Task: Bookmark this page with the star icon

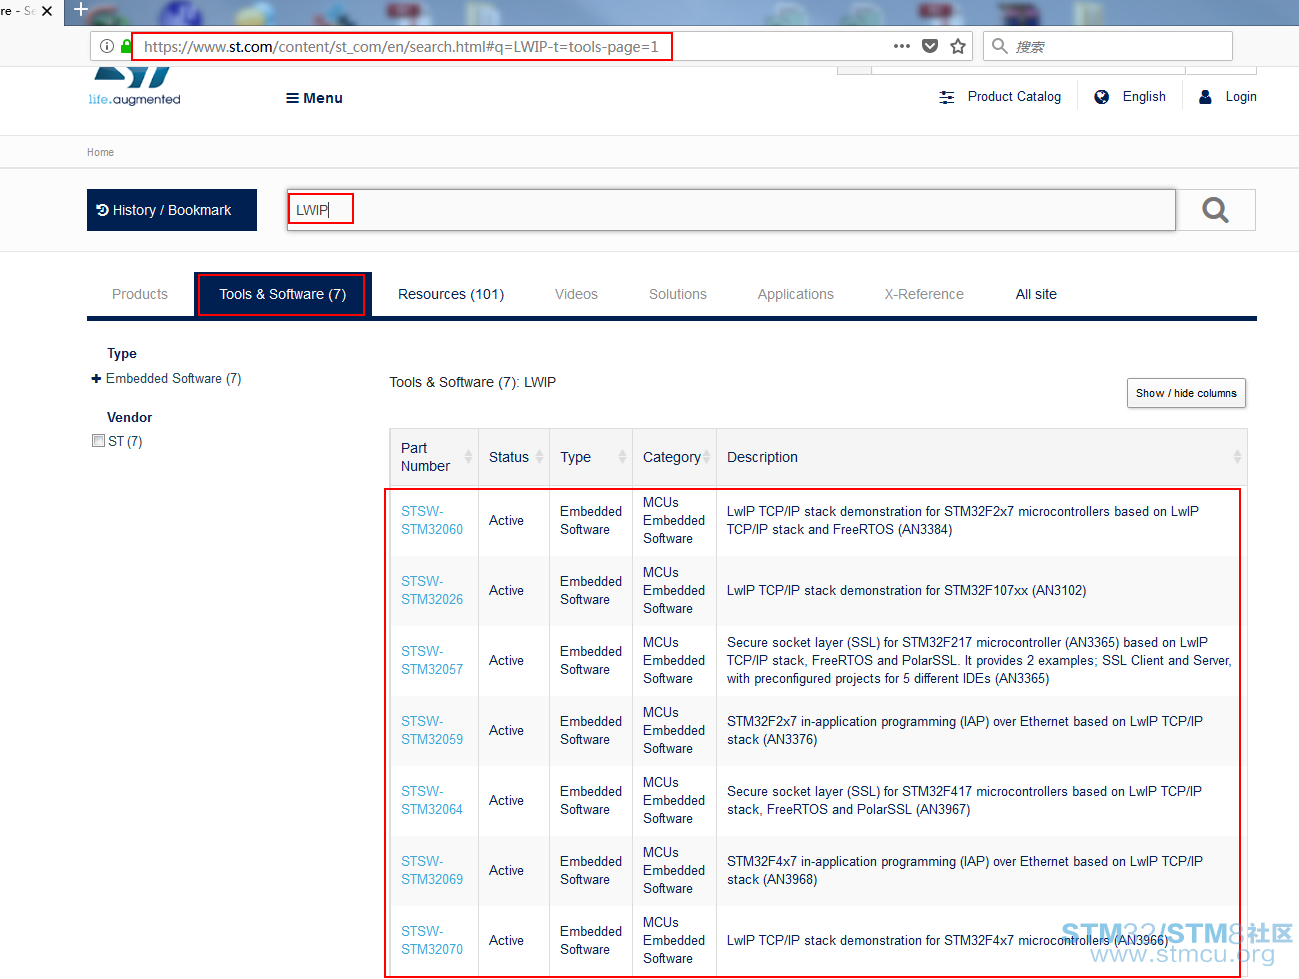Action: coord(958,46)
